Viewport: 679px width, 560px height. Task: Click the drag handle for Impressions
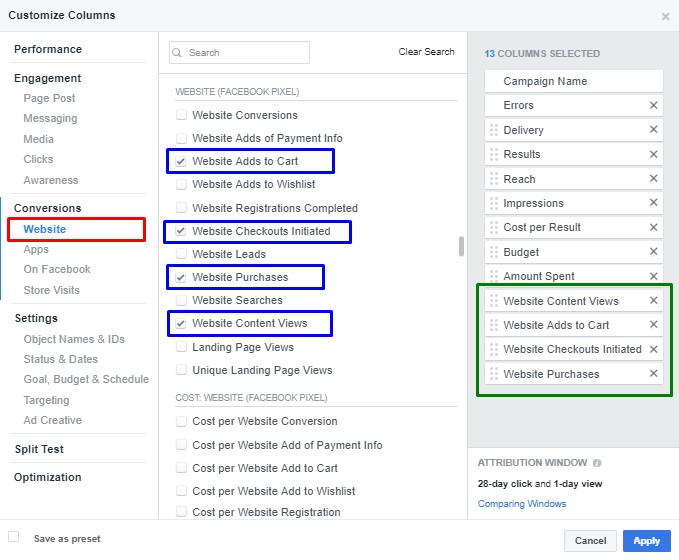click(x=494, y=203)
